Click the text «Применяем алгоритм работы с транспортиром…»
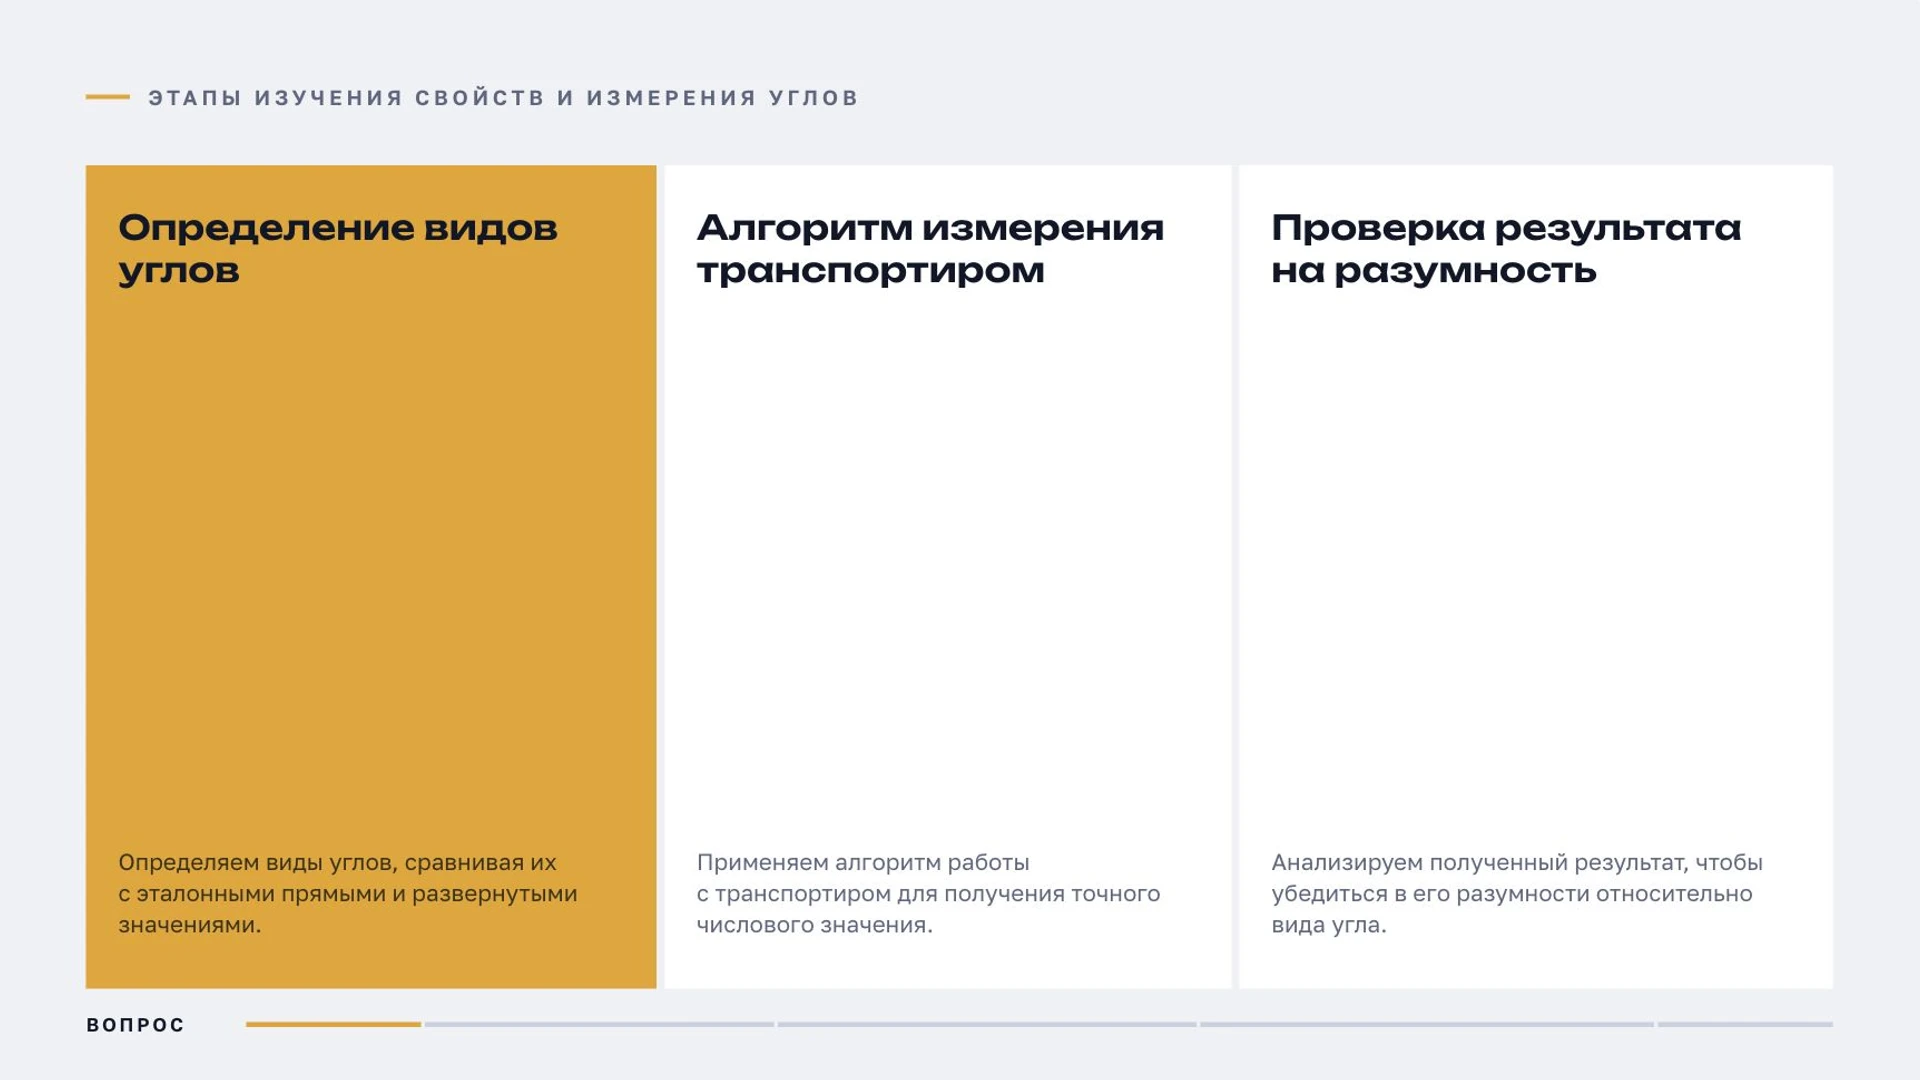This screenshot has height=1080, width=1920. [x=928, y=893]
